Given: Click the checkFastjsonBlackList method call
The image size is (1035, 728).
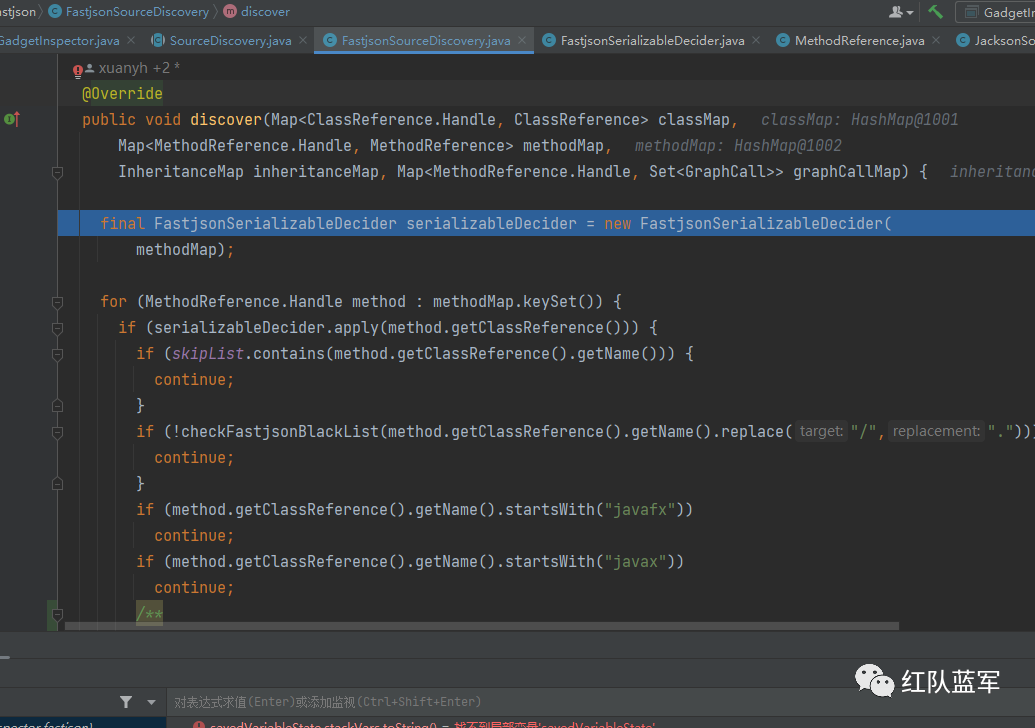Looking at the screenshot, I should click(281, 432).
